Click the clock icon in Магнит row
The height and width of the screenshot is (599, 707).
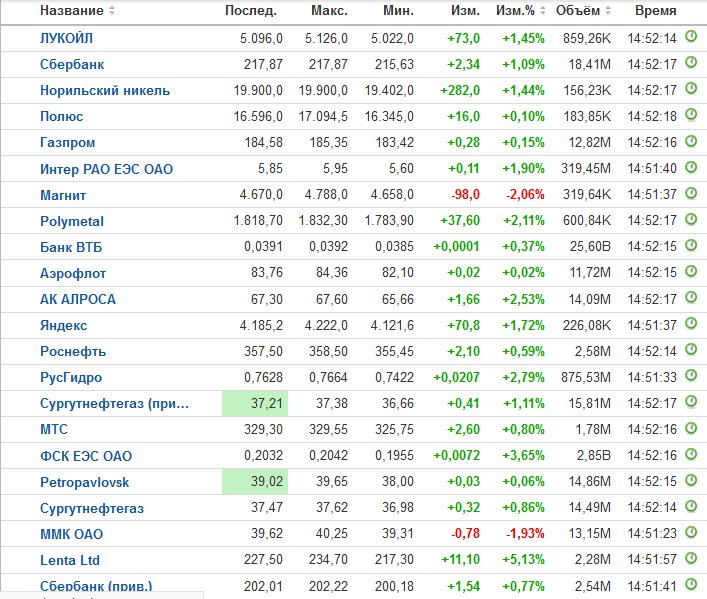(691, 194)
